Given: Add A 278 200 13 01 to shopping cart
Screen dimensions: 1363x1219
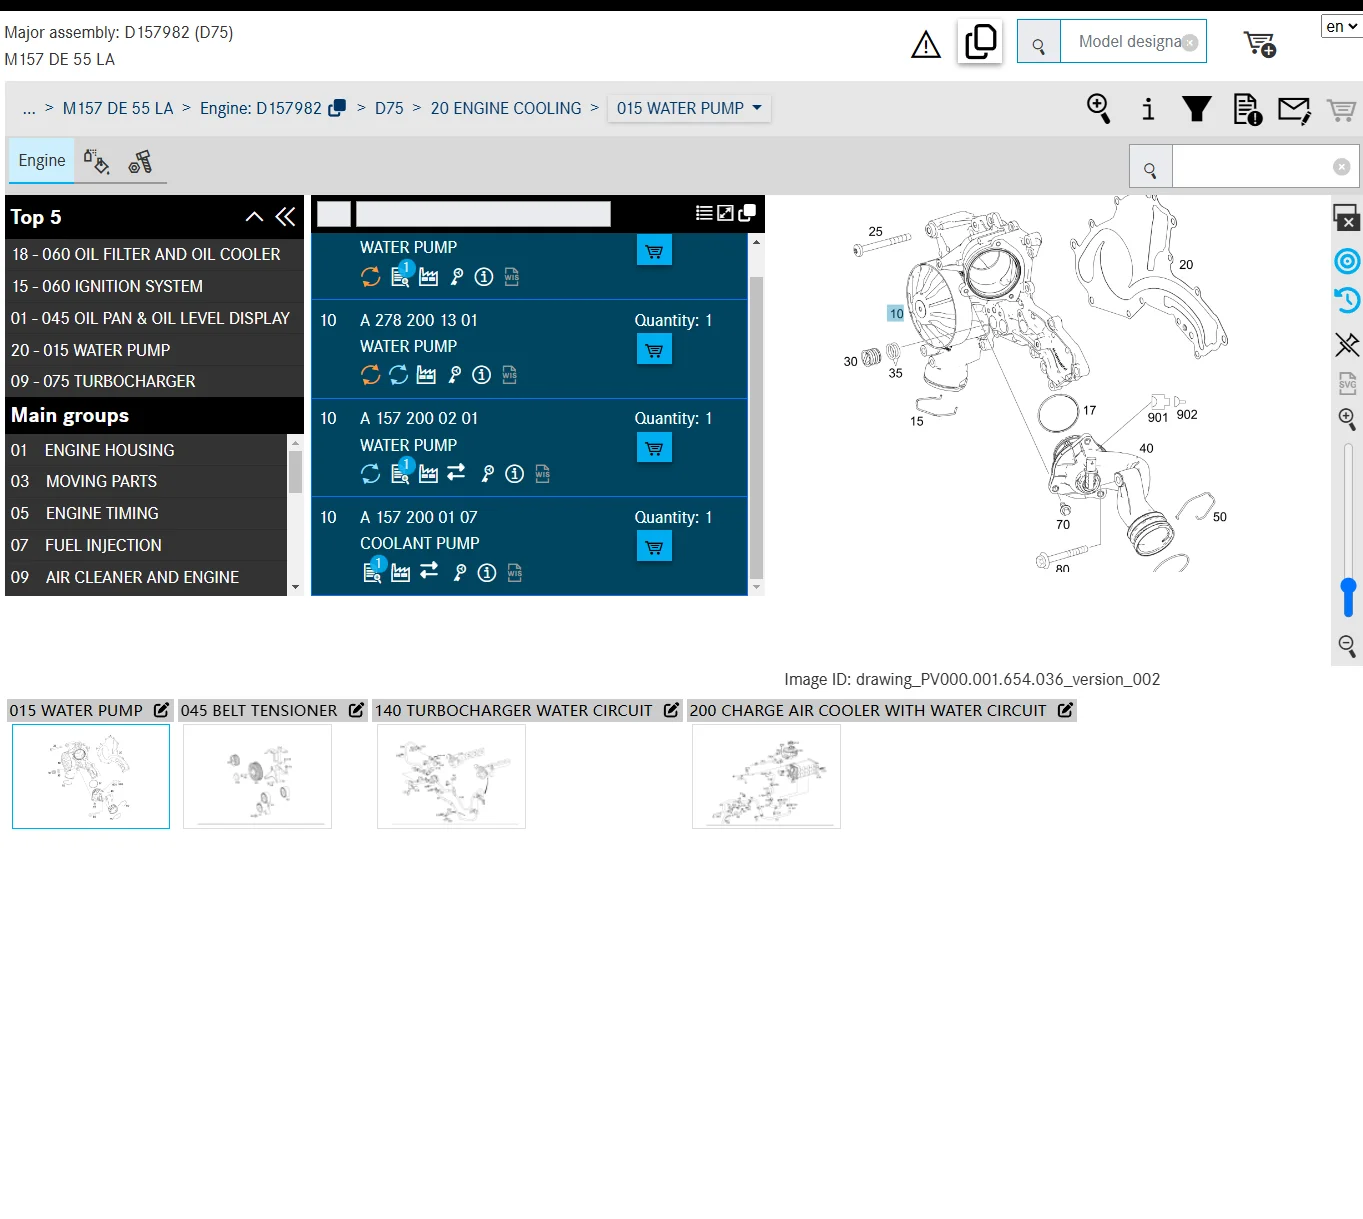Looking at the screenshot, I should click(654, 350).
